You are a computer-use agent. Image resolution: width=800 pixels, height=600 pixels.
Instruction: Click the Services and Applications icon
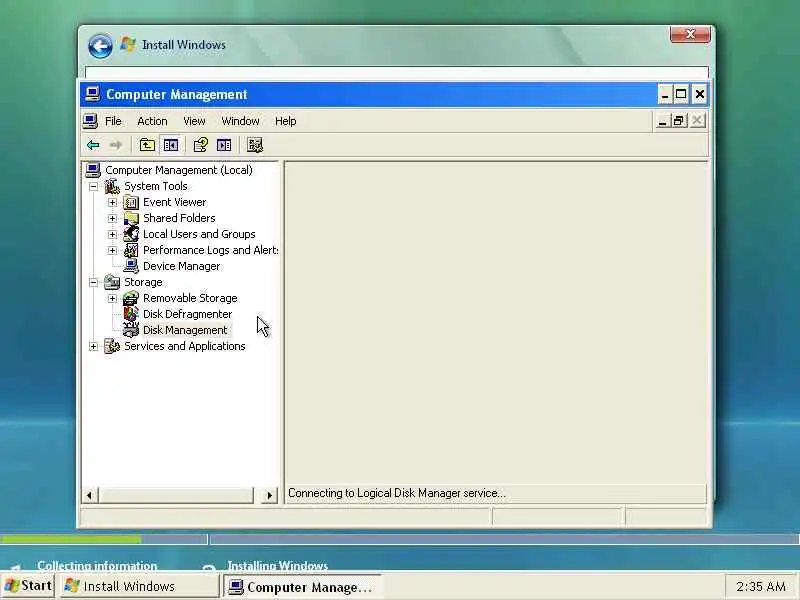pyautogui.click(x=112, y=346)
